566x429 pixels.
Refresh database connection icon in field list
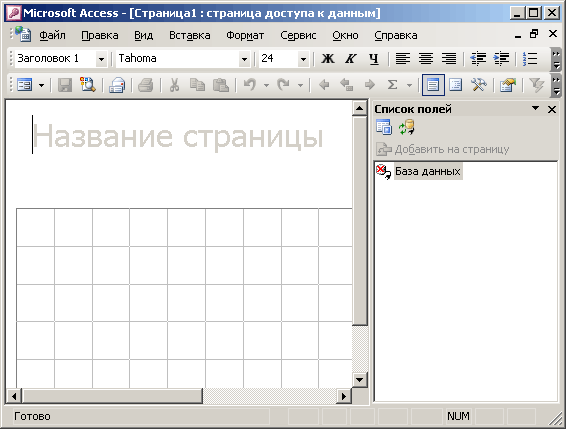tap(407, 128)
